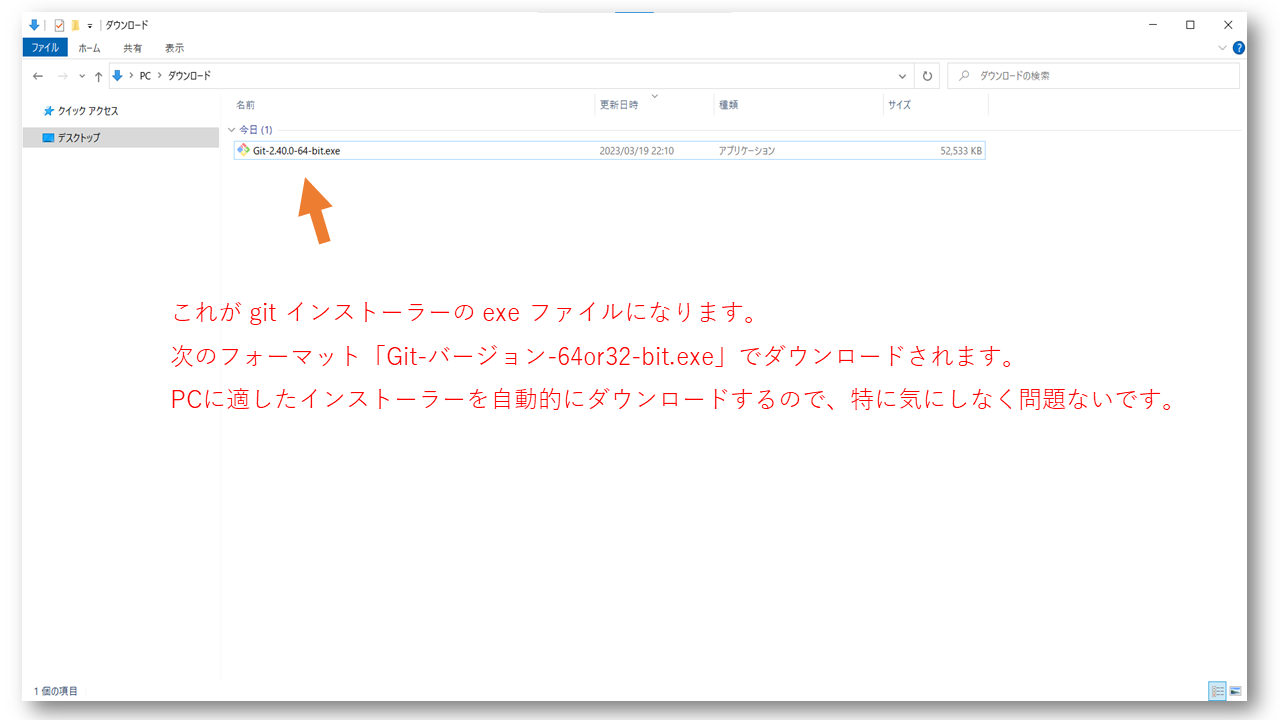Screen dimensions: 1280x720
Task: Sort files by 名前 column header
Action: click(246, 105)
